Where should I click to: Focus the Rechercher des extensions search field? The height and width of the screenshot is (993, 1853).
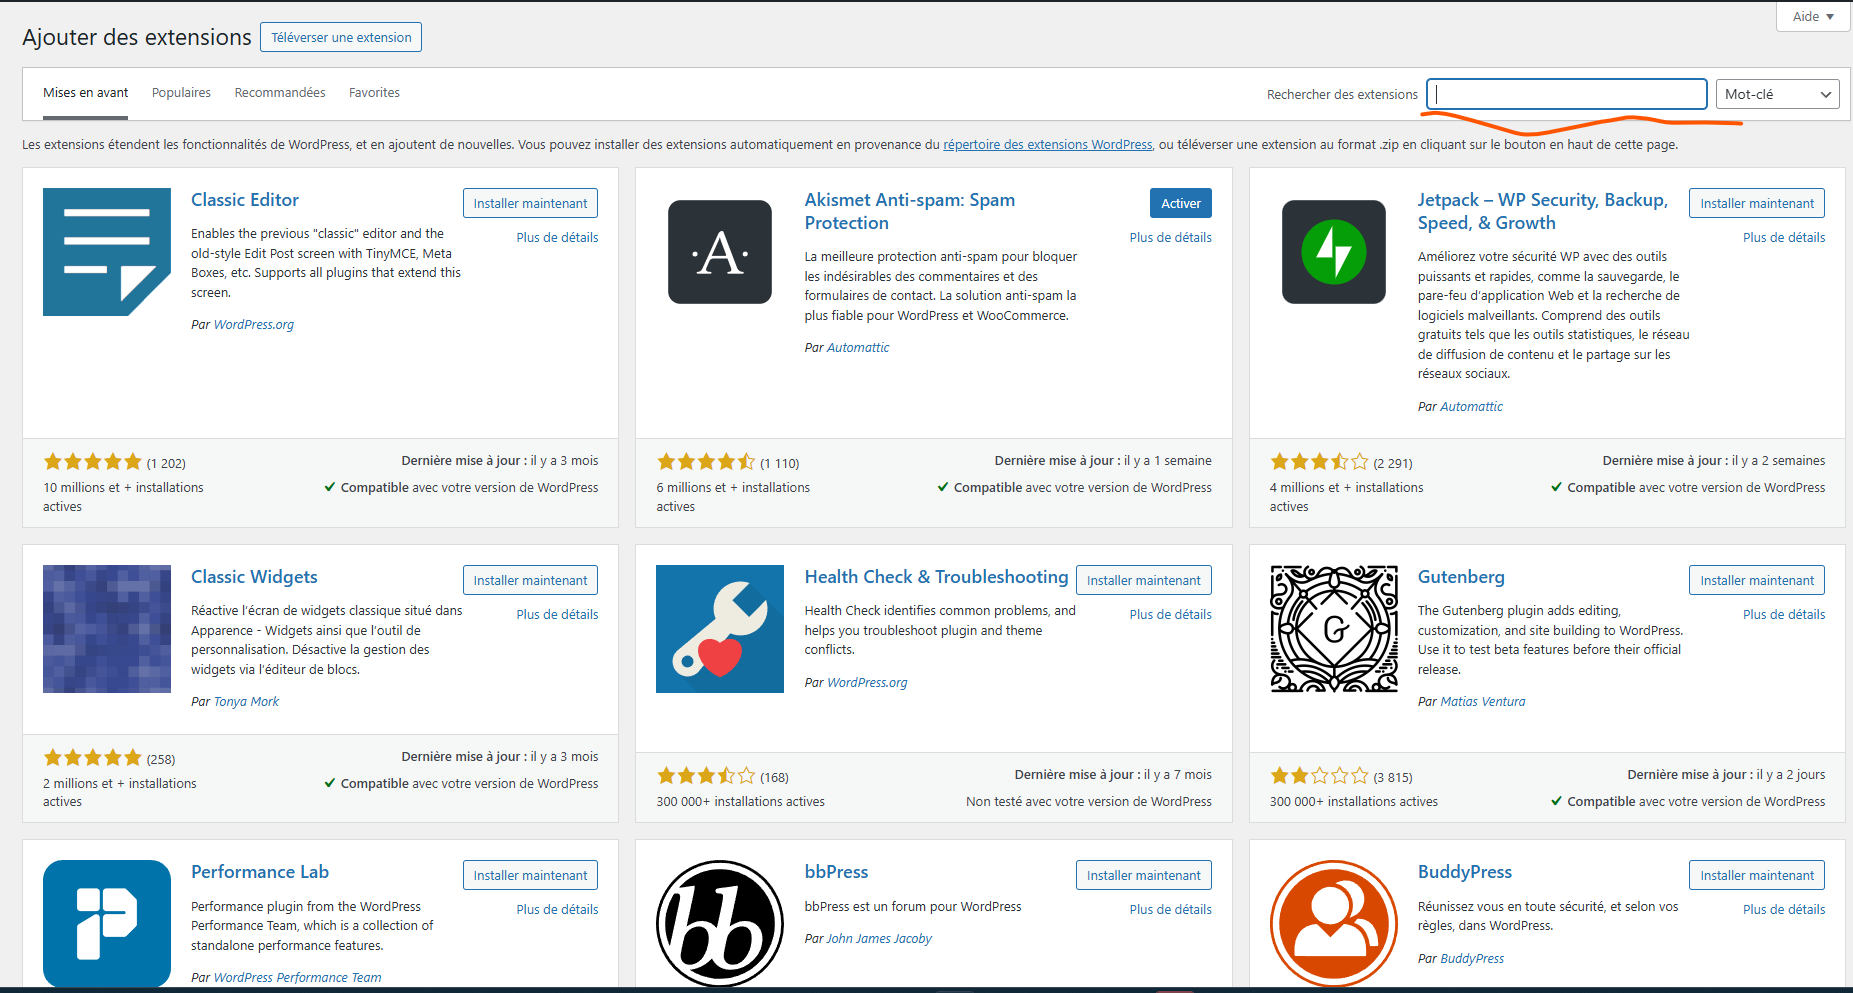[x=1566, y=94]
